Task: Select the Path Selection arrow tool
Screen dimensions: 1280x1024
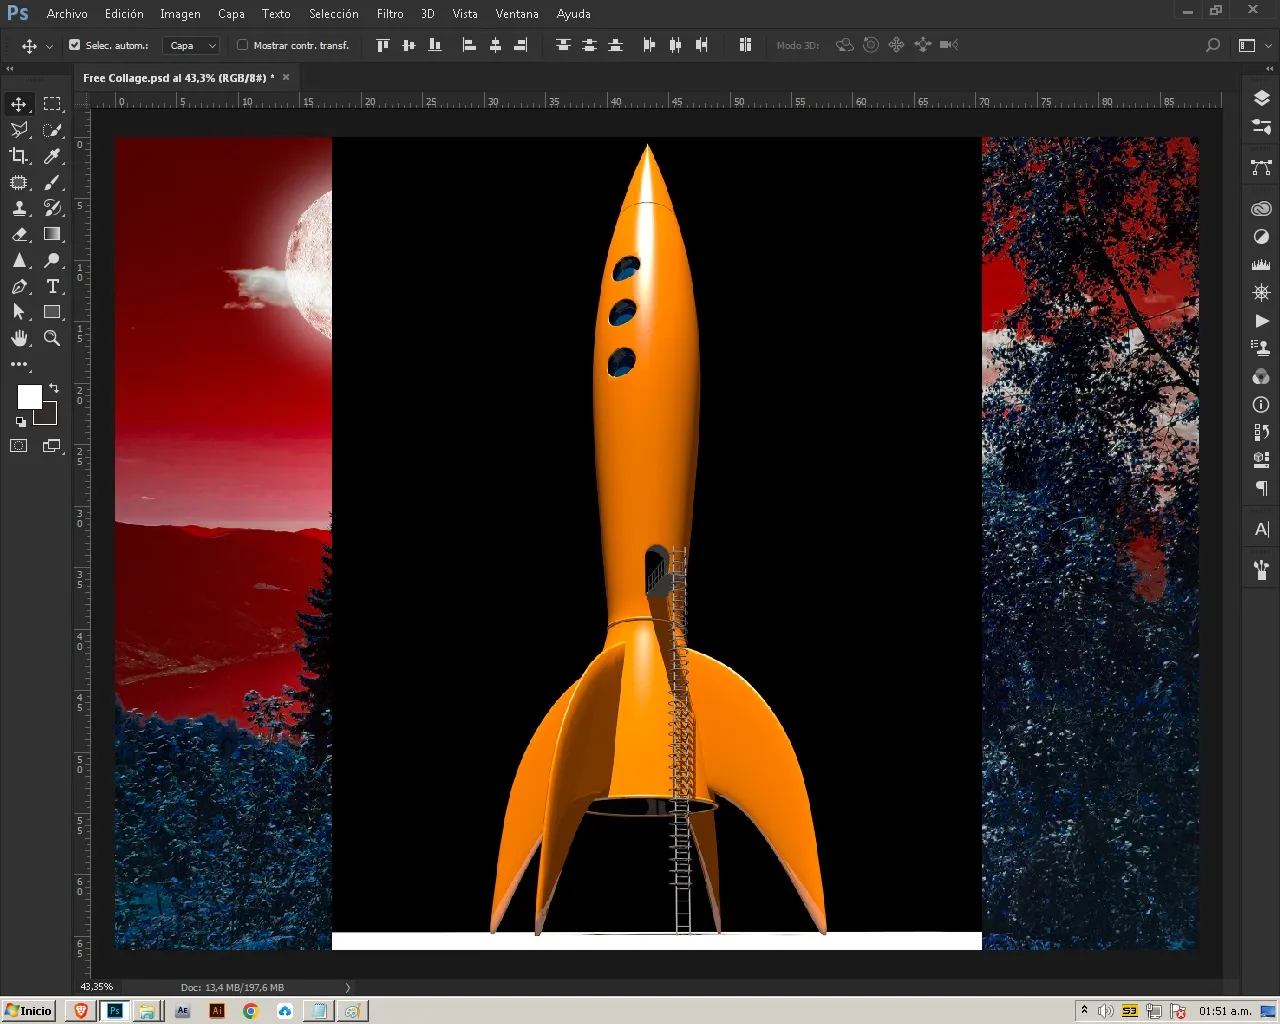Action: [x=19, y=312]
